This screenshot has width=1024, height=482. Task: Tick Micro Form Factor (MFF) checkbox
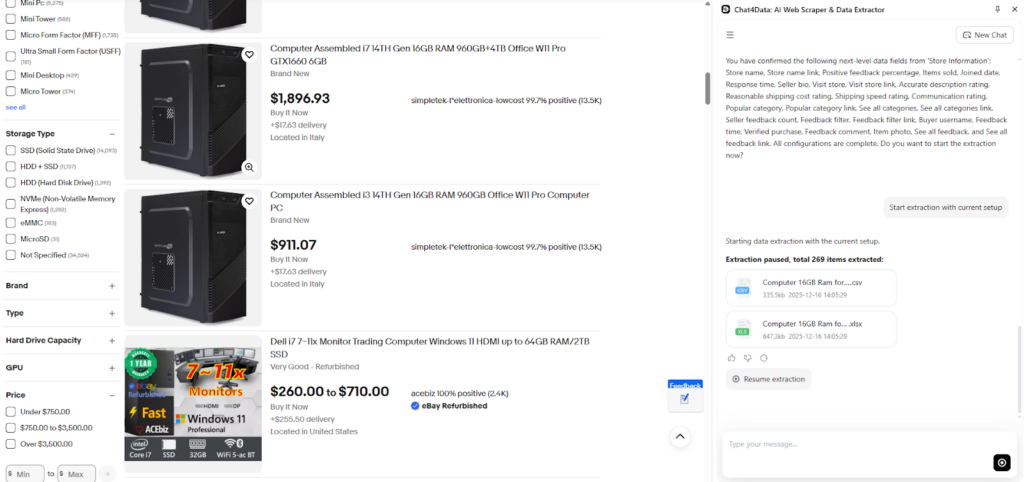click(10, 35)
